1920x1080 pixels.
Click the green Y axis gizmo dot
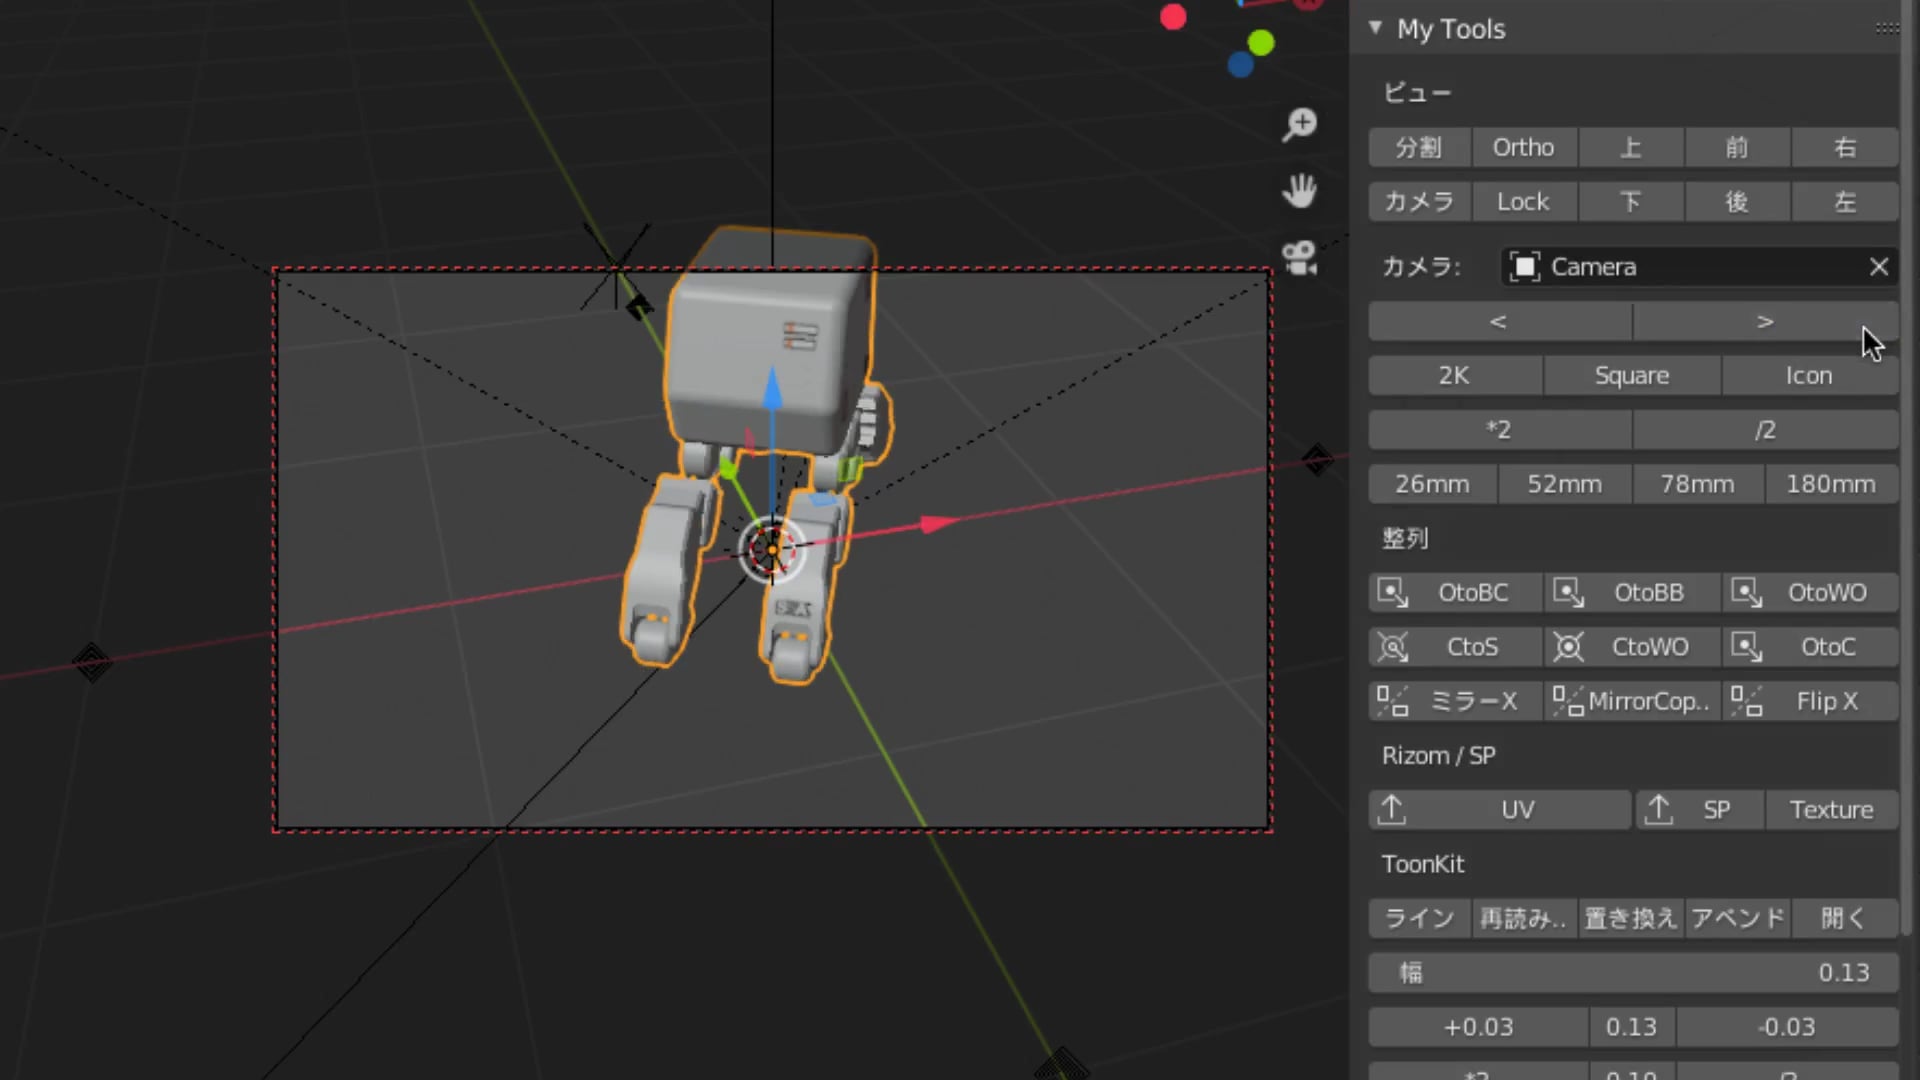1261,42
